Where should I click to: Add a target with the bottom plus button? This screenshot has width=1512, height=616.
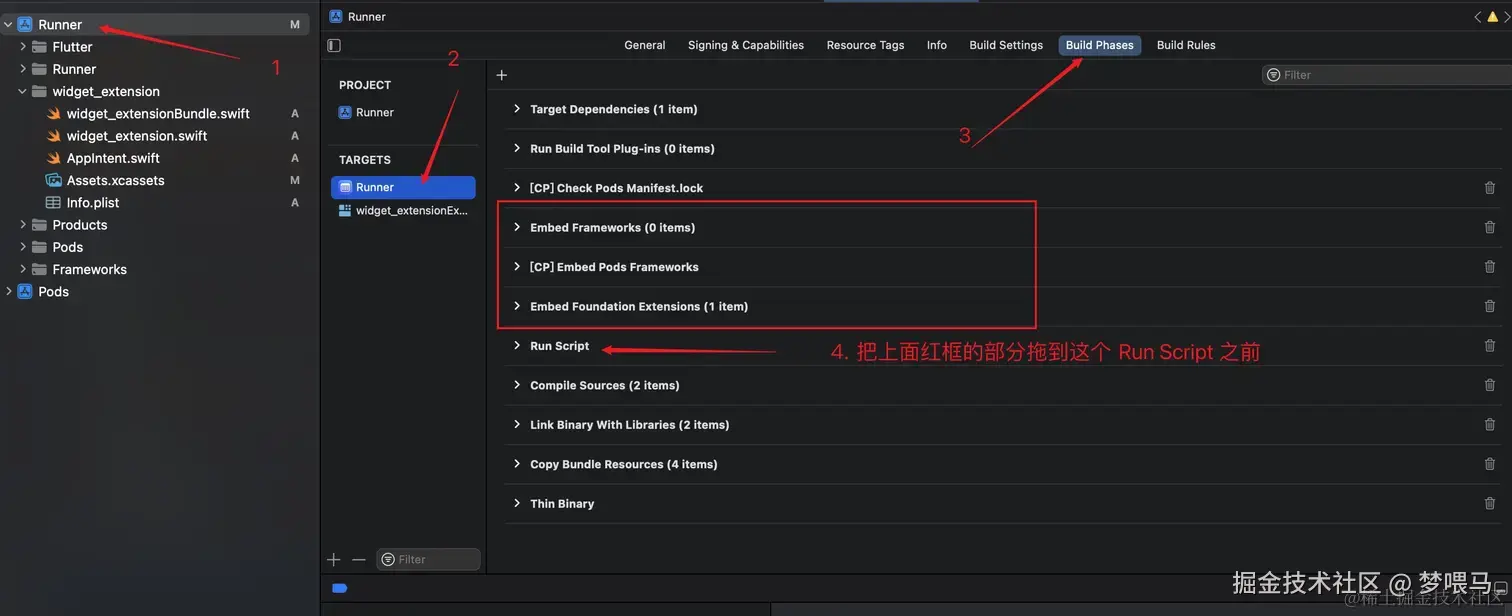point(334,560)
